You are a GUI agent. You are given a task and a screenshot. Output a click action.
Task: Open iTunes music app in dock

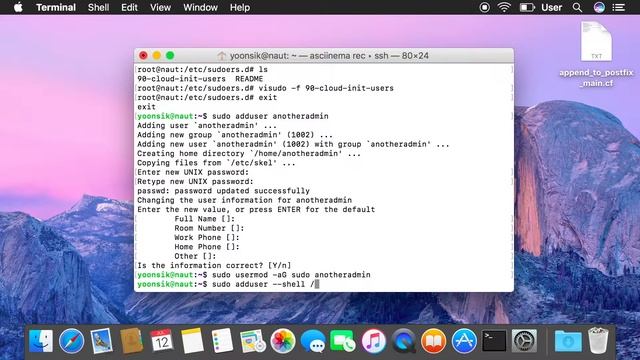point(373,340)
